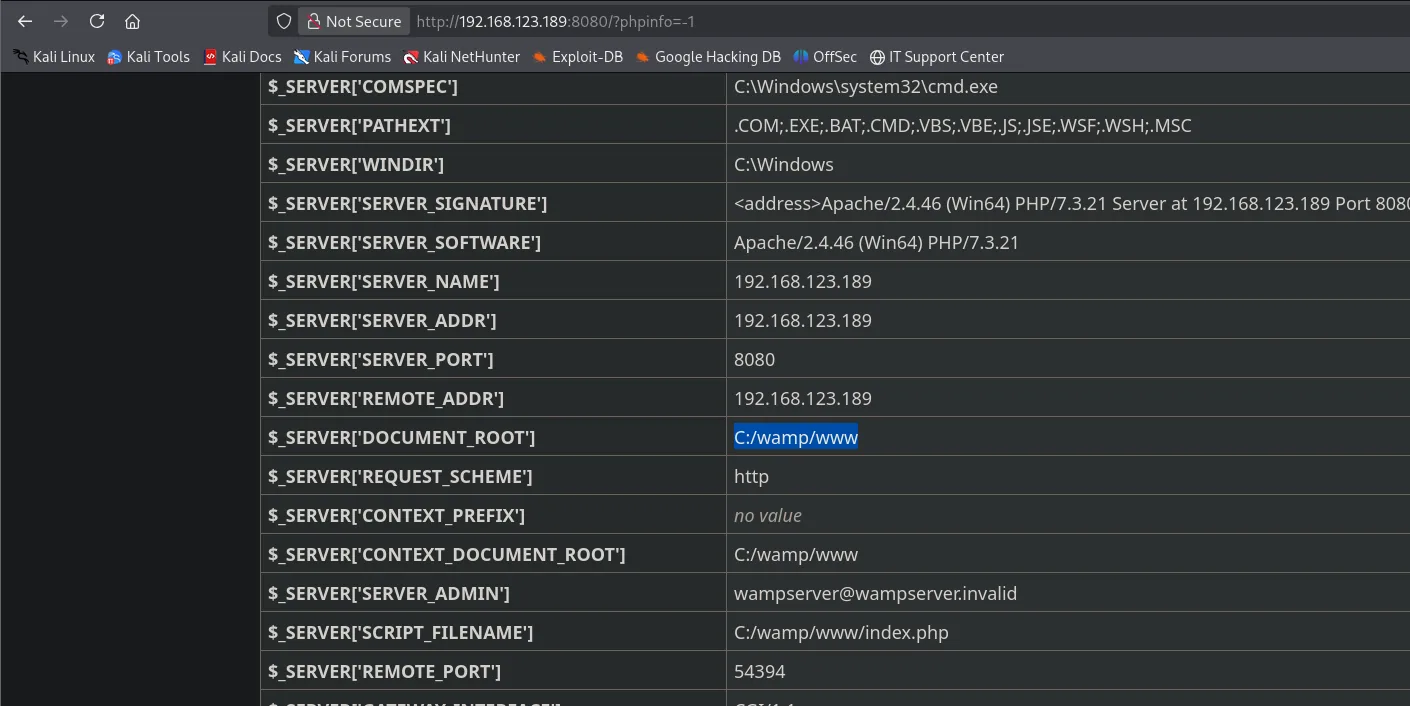Open the OffSec bookmark
Screen dimensions: 1410x706
coord(825,57)
